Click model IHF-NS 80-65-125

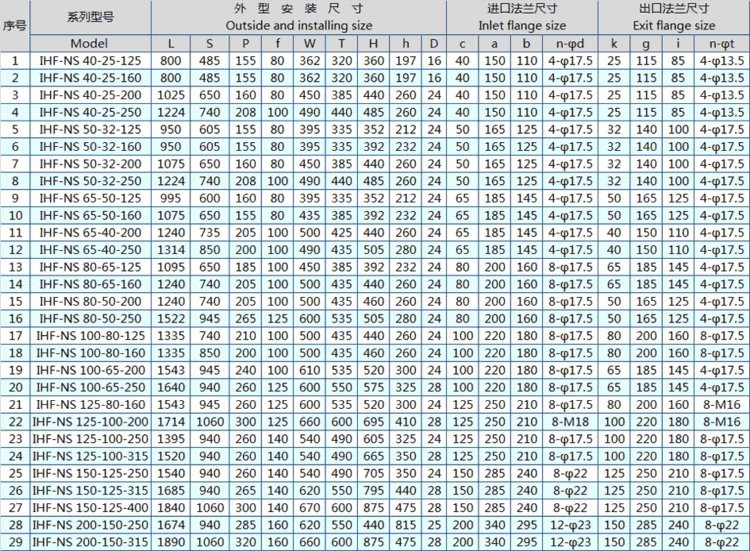coord(90,266)
